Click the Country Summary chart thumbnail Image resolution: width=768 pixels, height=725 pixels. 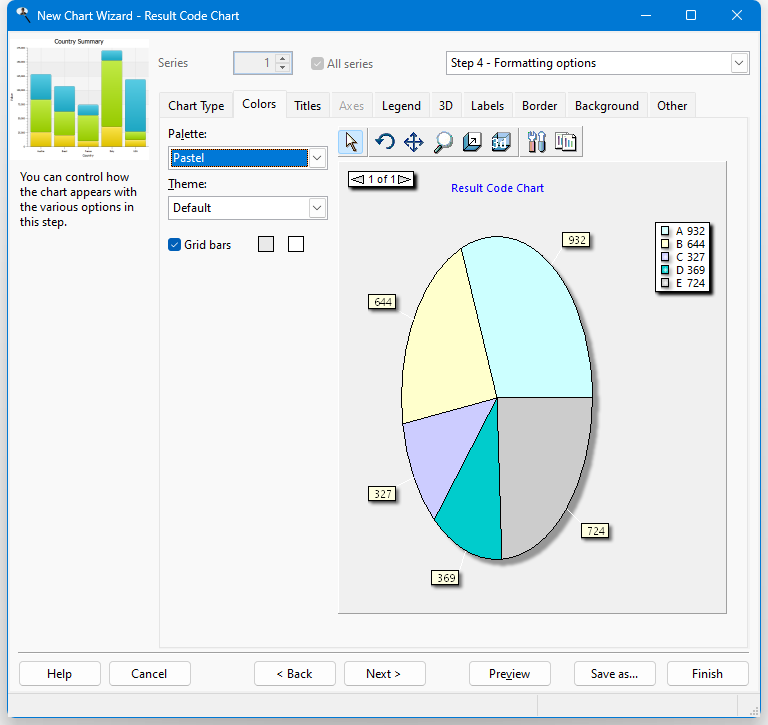coord(80,98)
